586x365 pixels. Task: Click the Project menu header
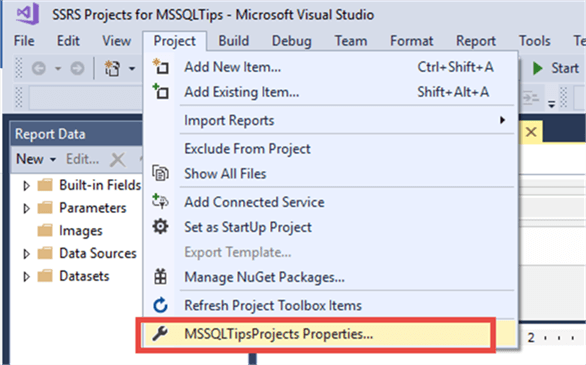pyautogui.click(x=175, y=41)
